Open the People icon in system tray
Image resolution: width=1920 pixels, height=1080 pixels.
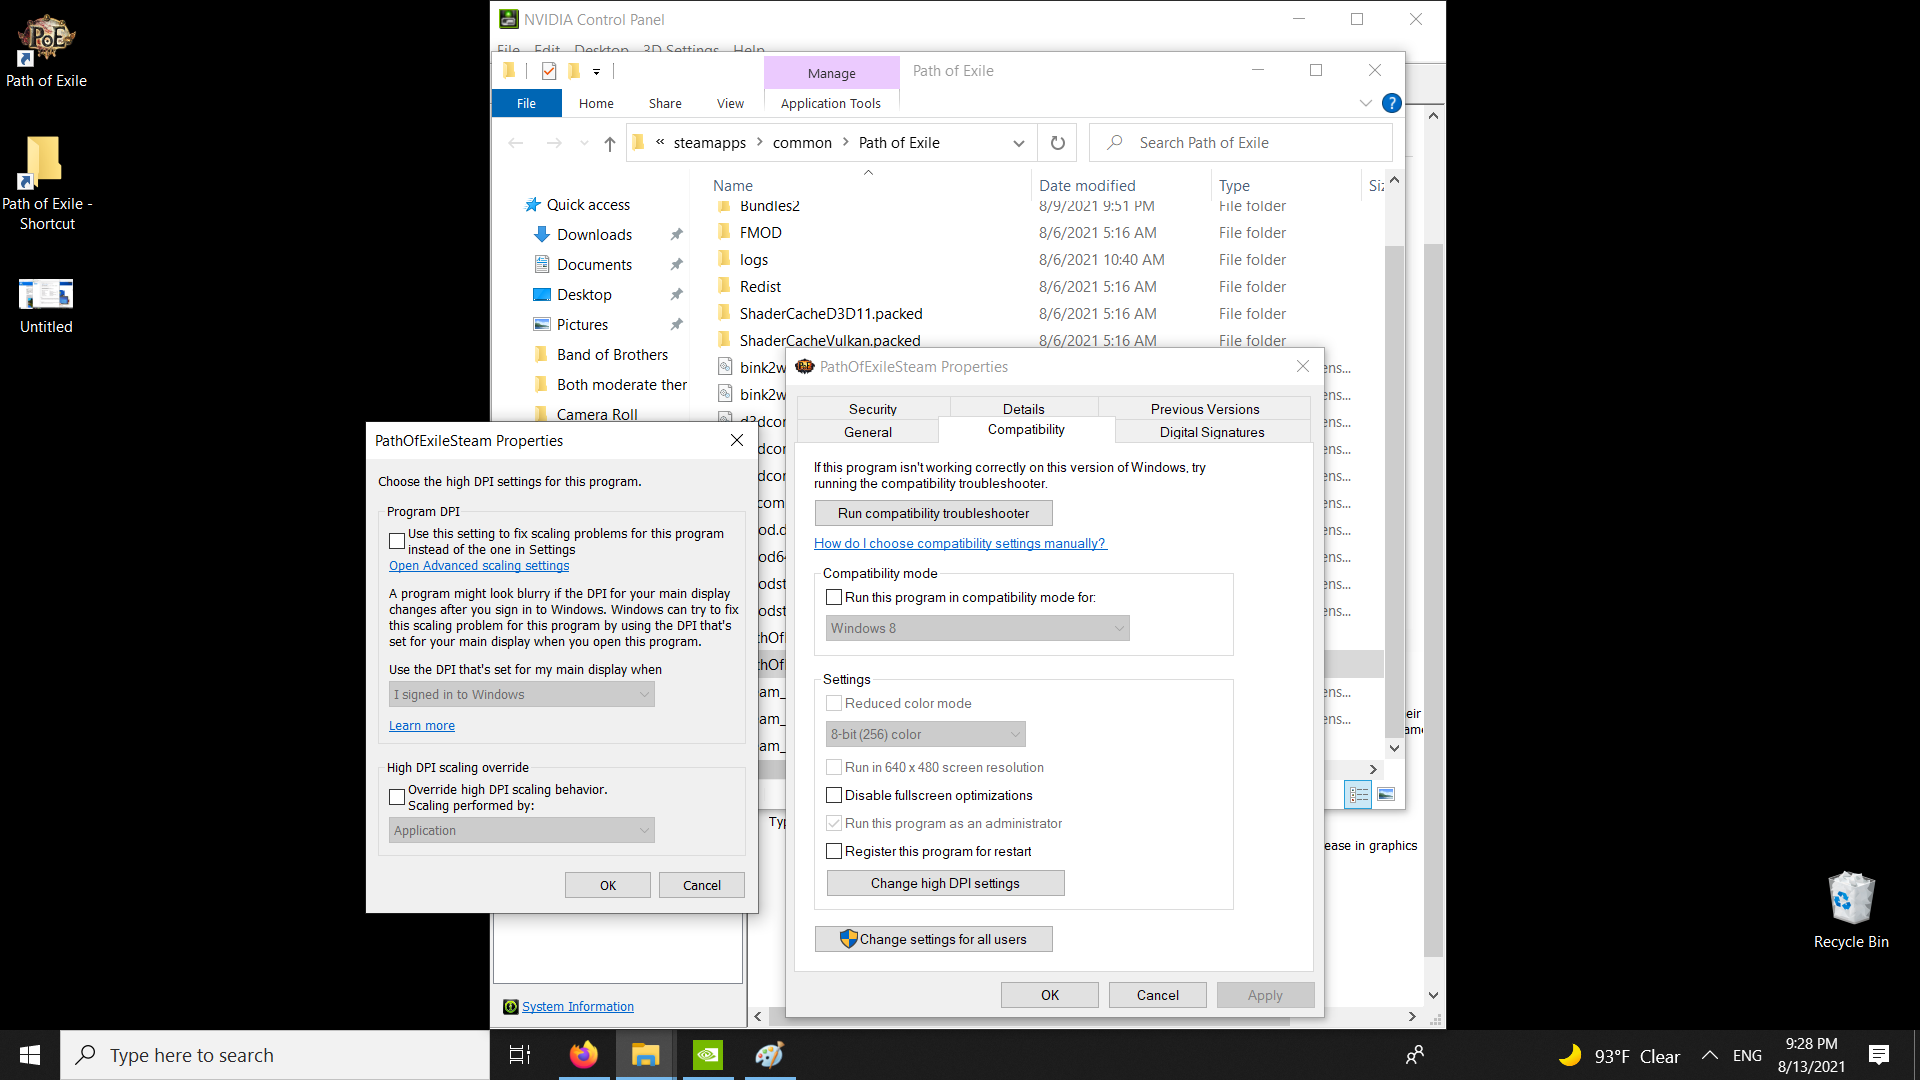1415,1055
